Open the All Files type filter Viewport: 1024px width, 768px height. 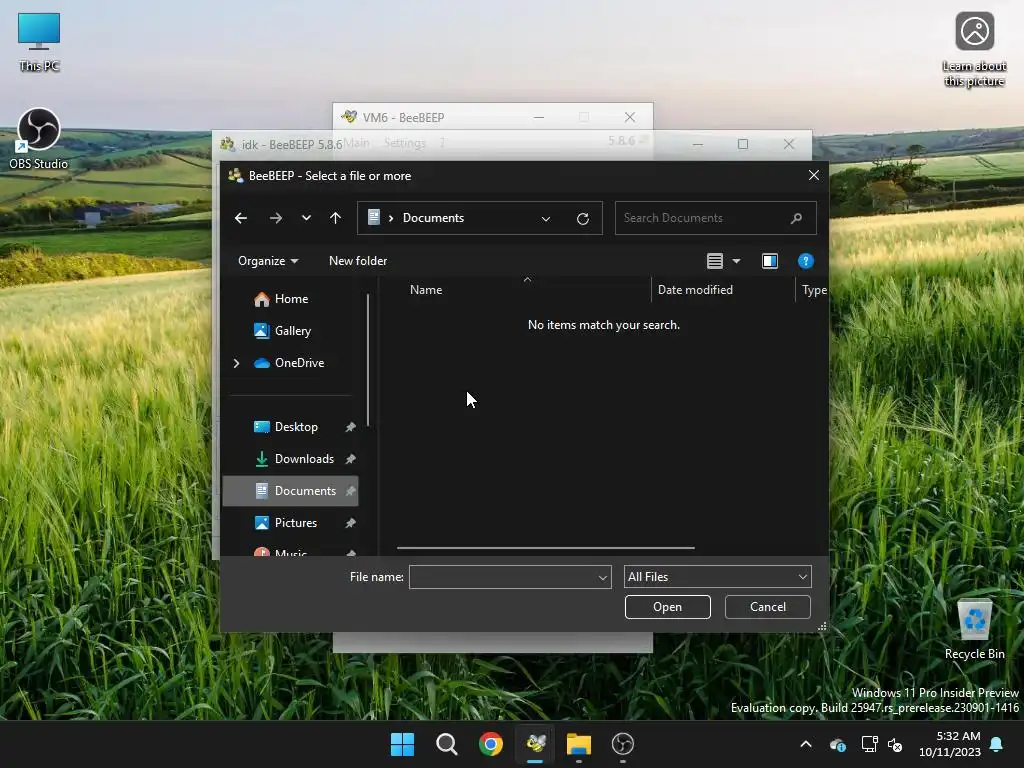point(718,577)
